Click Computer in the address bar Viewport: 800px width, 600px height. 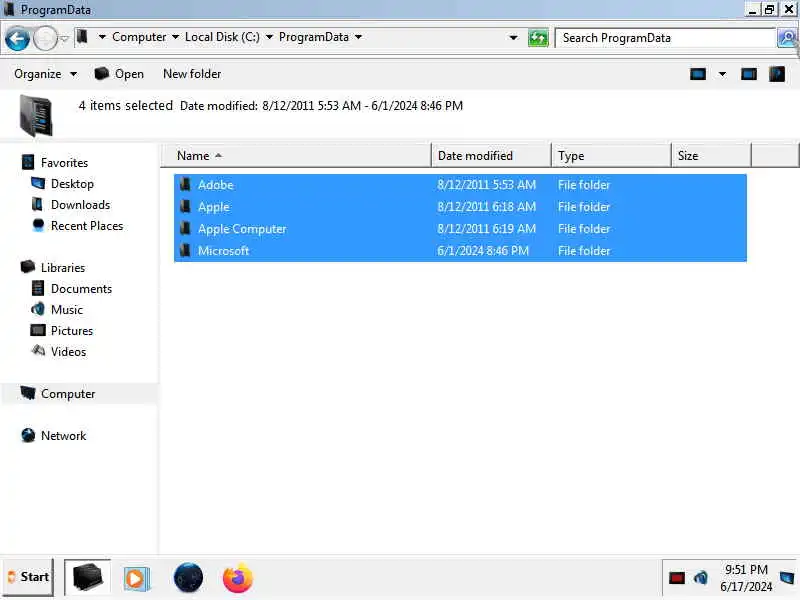click(139, 37)
